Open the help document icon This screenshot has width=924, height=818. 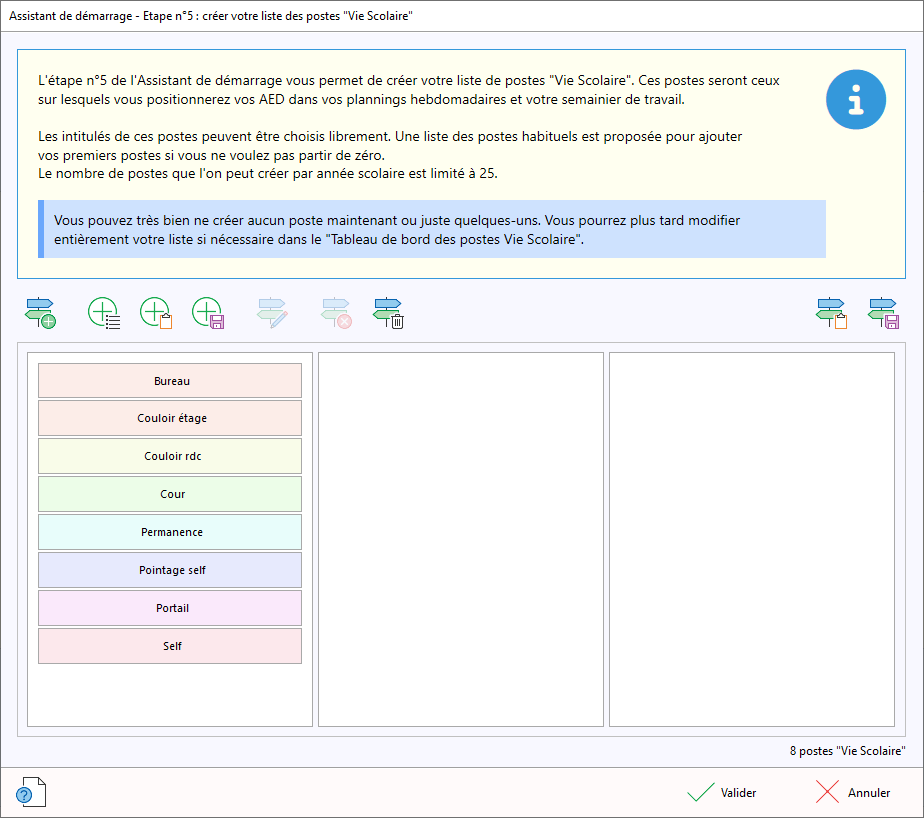[x=31, y=792]
